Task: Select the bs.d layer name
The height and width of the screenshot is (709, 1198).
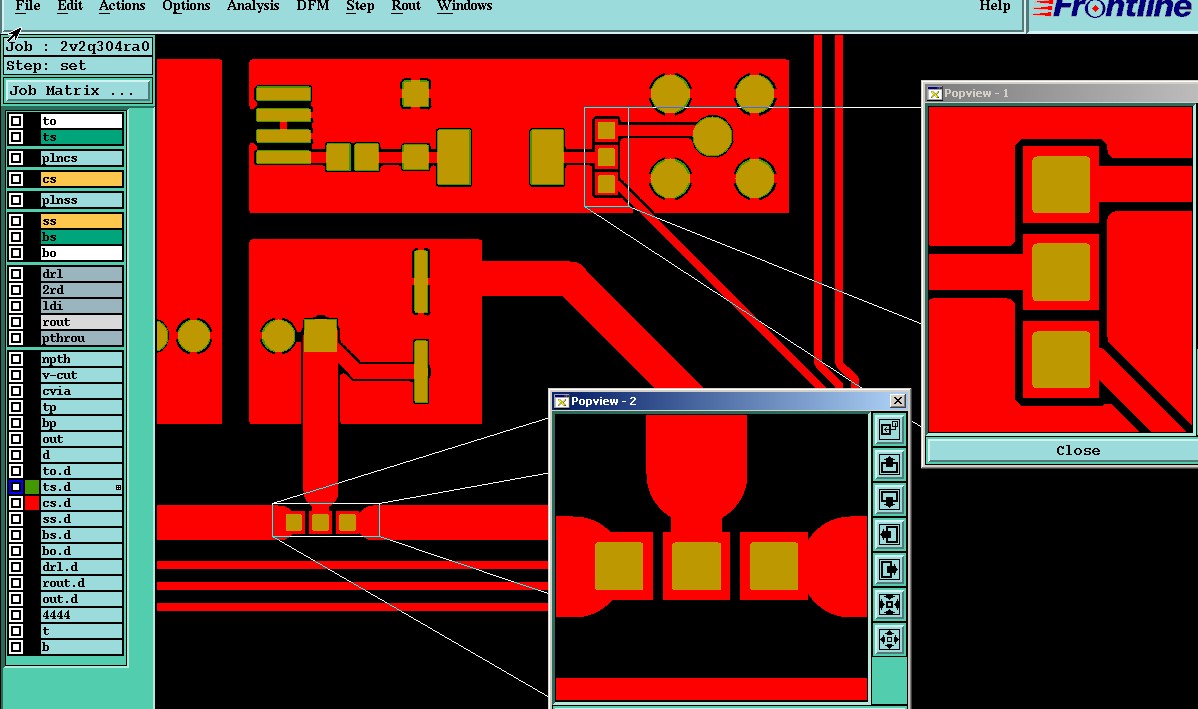Action: coord(81,535)
